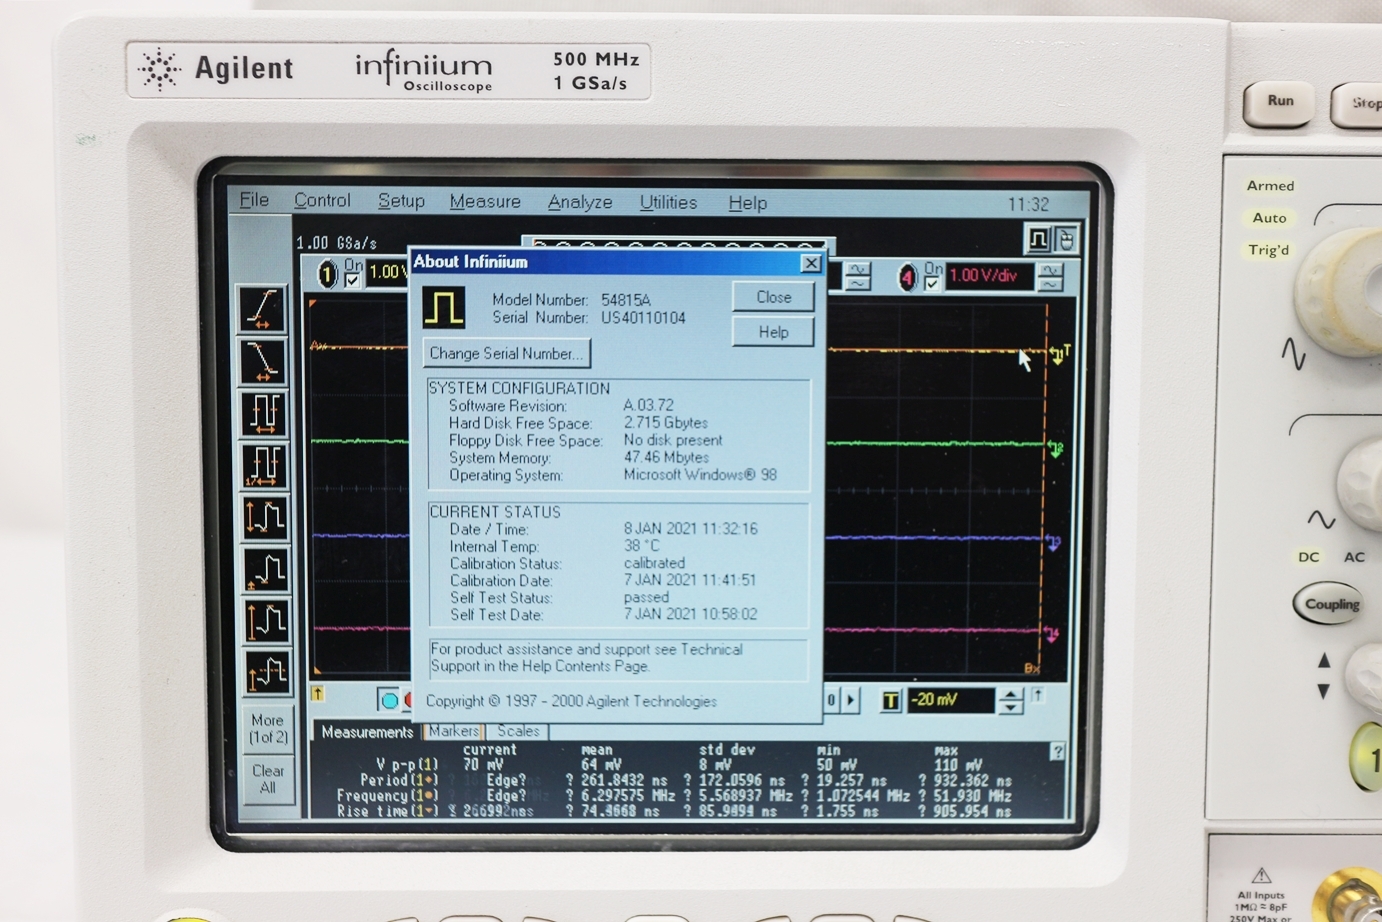Click Close in the About Infiniium dialog

click(773, 297)
